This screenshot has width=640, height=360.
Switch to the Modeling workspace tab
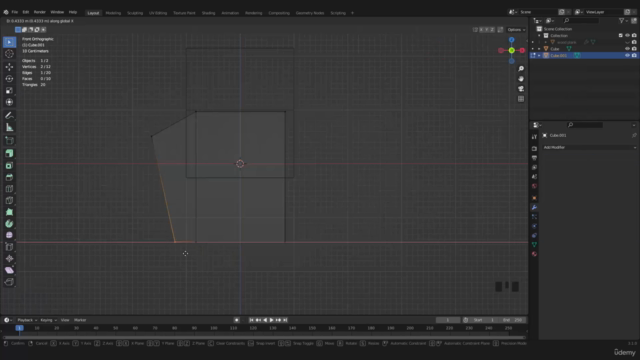(x=113, y=13)
